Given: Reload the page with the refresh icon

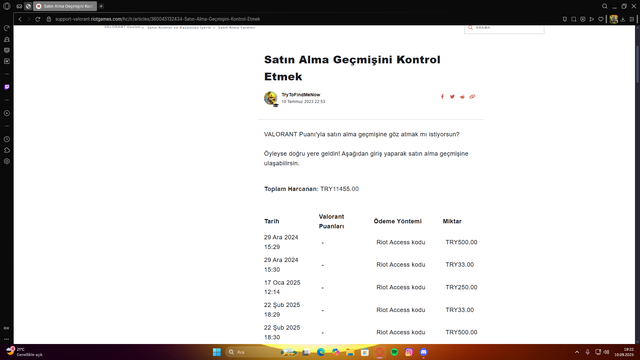Looking at the screenshot, I should 38,19.
